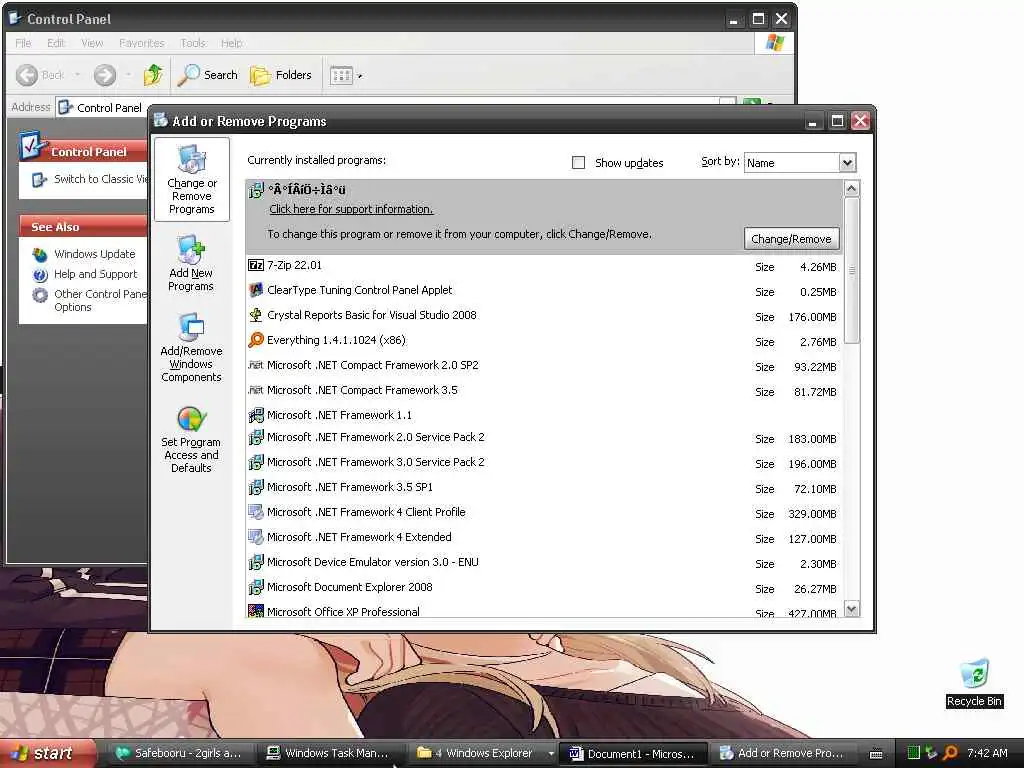This screenshot has height=768, width=1024.
Task: Click the Up folder icon in Control Panel
Action: tap(153, 75)
